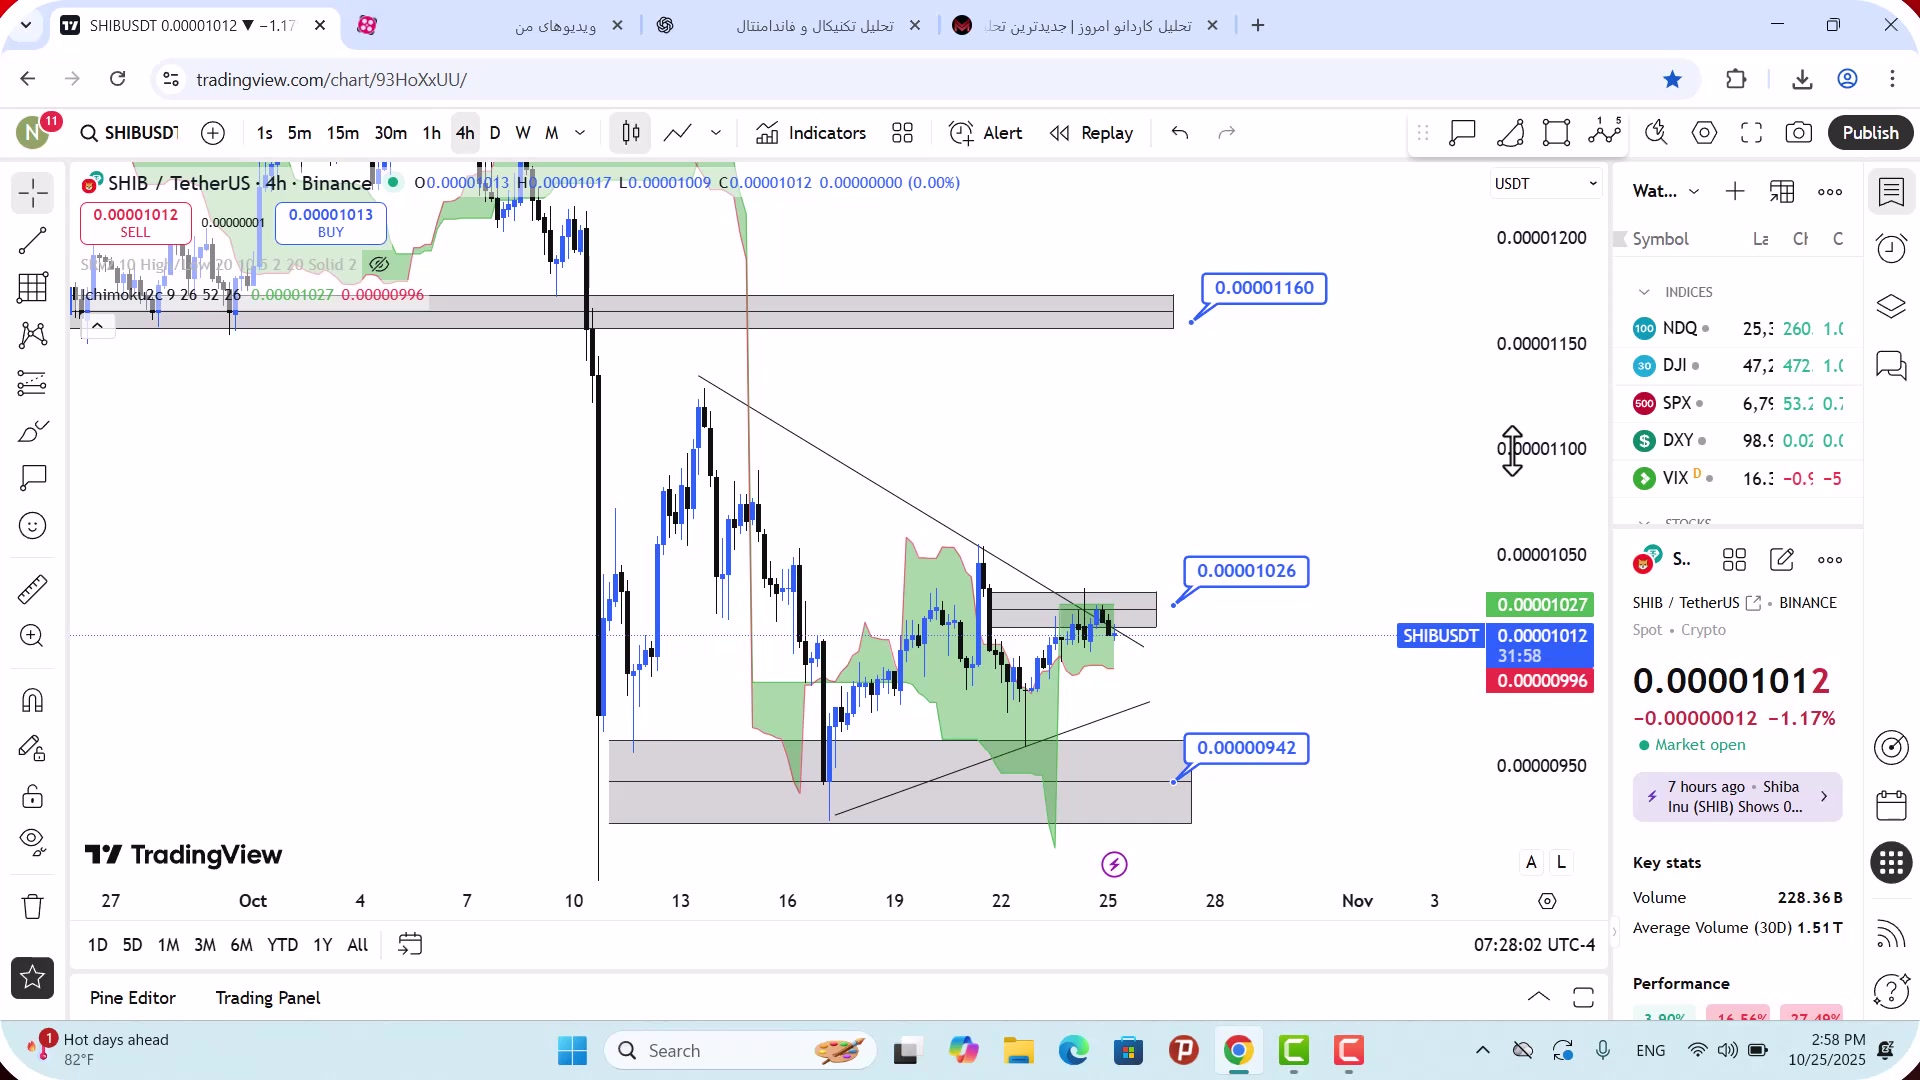Image resolution: width=1920 pixels, height=1080 pixels.
Task: Select the 1h timeframe
Action: point(431,133)
